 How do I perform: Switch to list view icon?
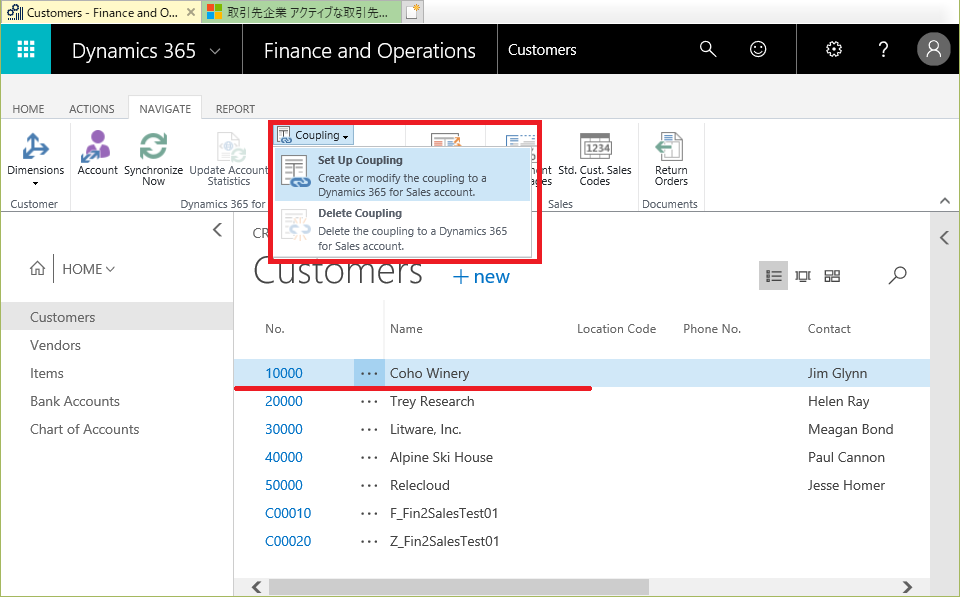click(x=773, y=276)
